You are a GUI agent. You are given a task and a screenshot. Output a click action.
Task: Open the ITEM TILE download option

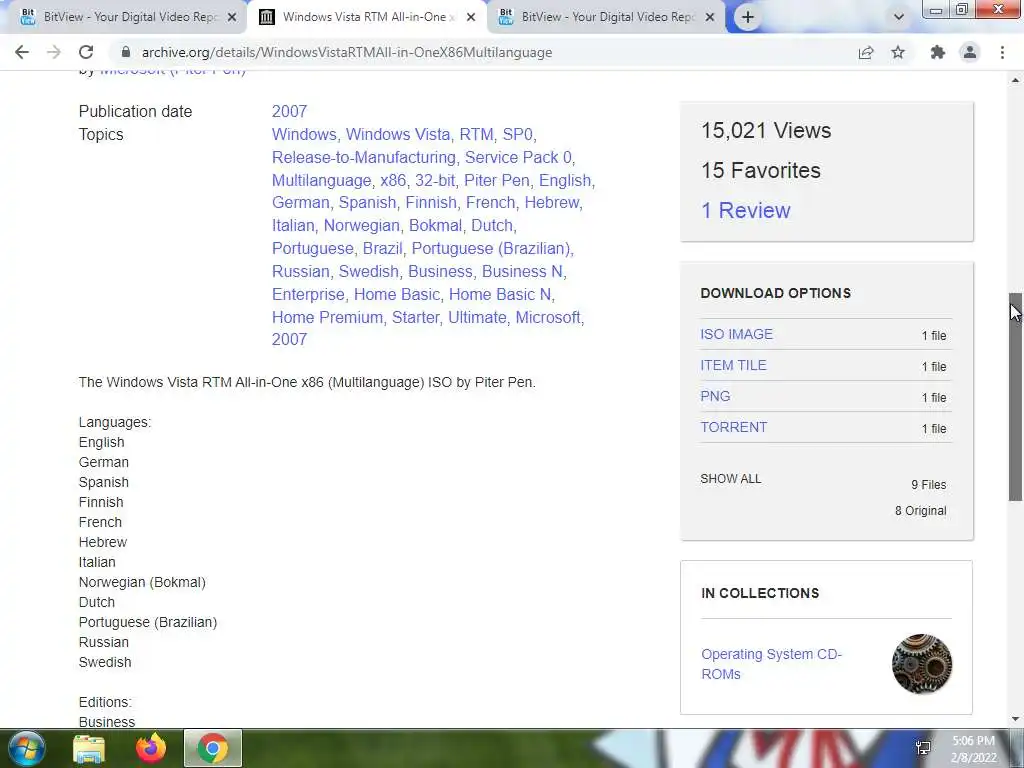pos(733,365)
